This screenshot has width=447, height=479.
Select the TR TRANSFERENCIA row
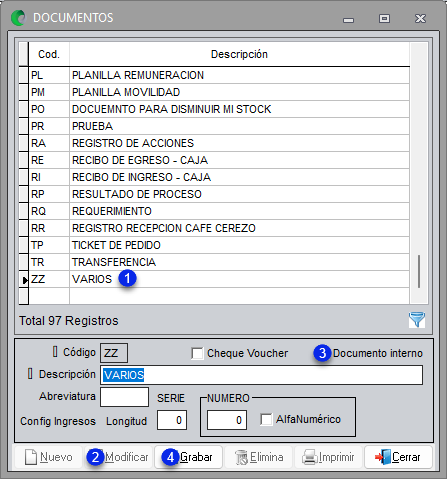pos(219,262)
